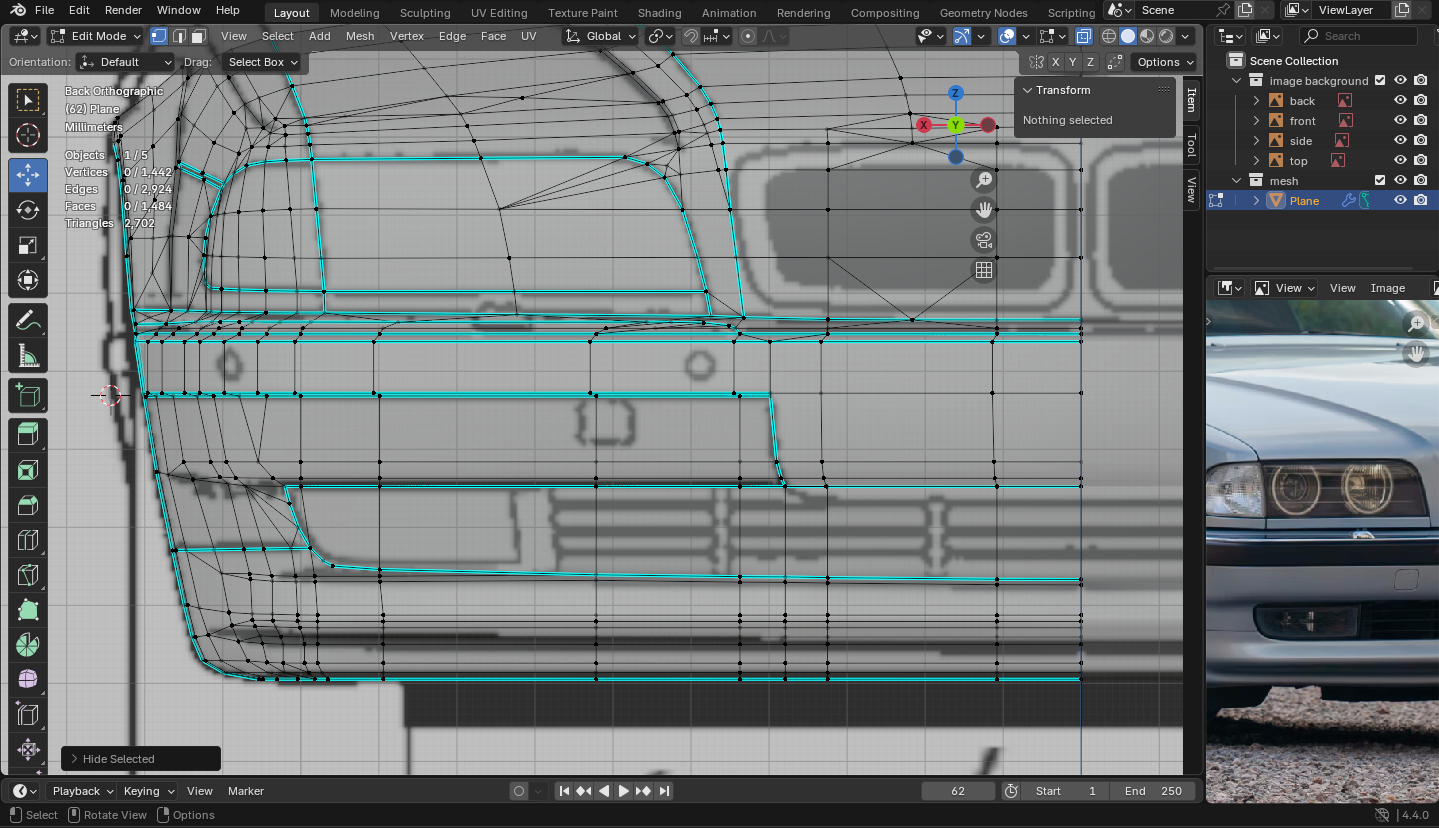Click the Image menu in image editor
This screenshot has width=1439, height=828.
(1387, 288)
